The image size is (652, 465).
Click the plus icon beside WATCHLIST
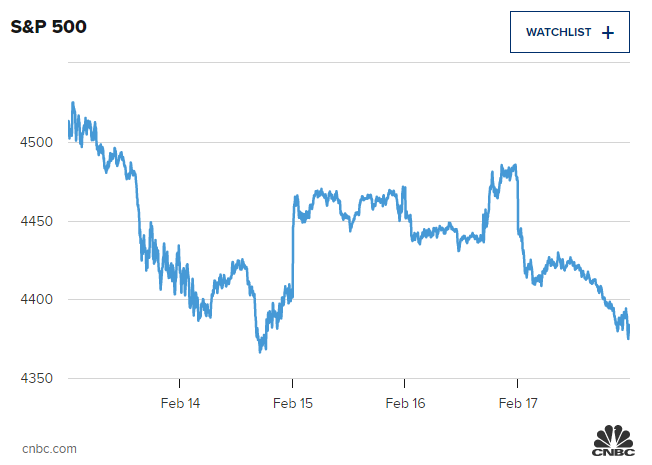(x=608, y=32)
